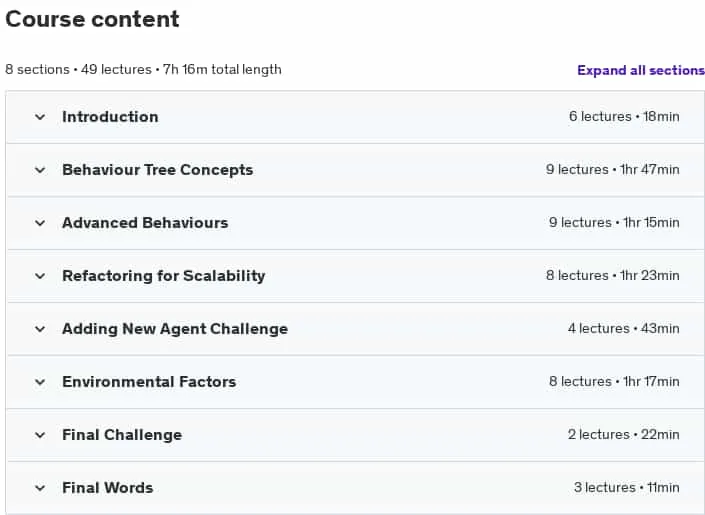The image size is (705, 515).
Task: Open Adding New Agent Challenge title
Action: [x=175, y=329]
